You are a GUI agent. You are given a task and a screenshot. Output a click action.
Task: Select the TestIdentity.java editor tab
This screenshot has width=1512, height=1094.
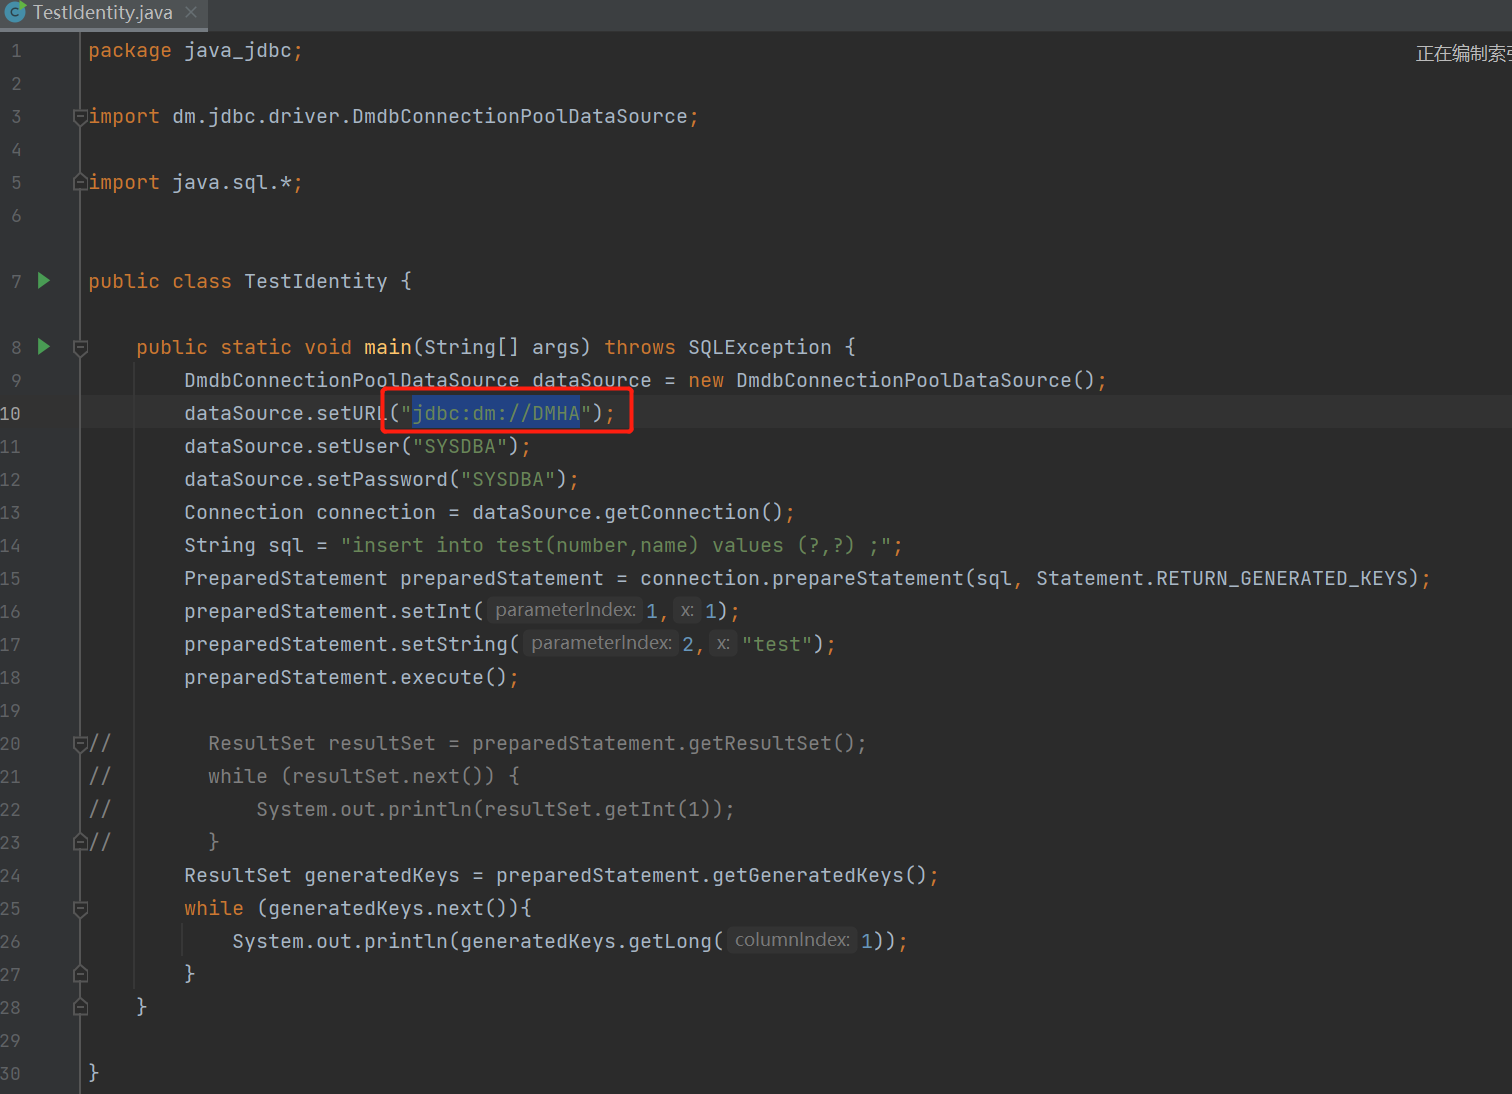point(102,13)
